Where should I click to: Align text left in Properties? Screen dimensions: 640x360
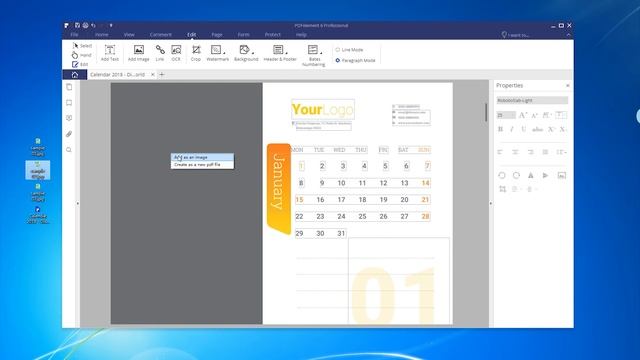coord(500,152)
